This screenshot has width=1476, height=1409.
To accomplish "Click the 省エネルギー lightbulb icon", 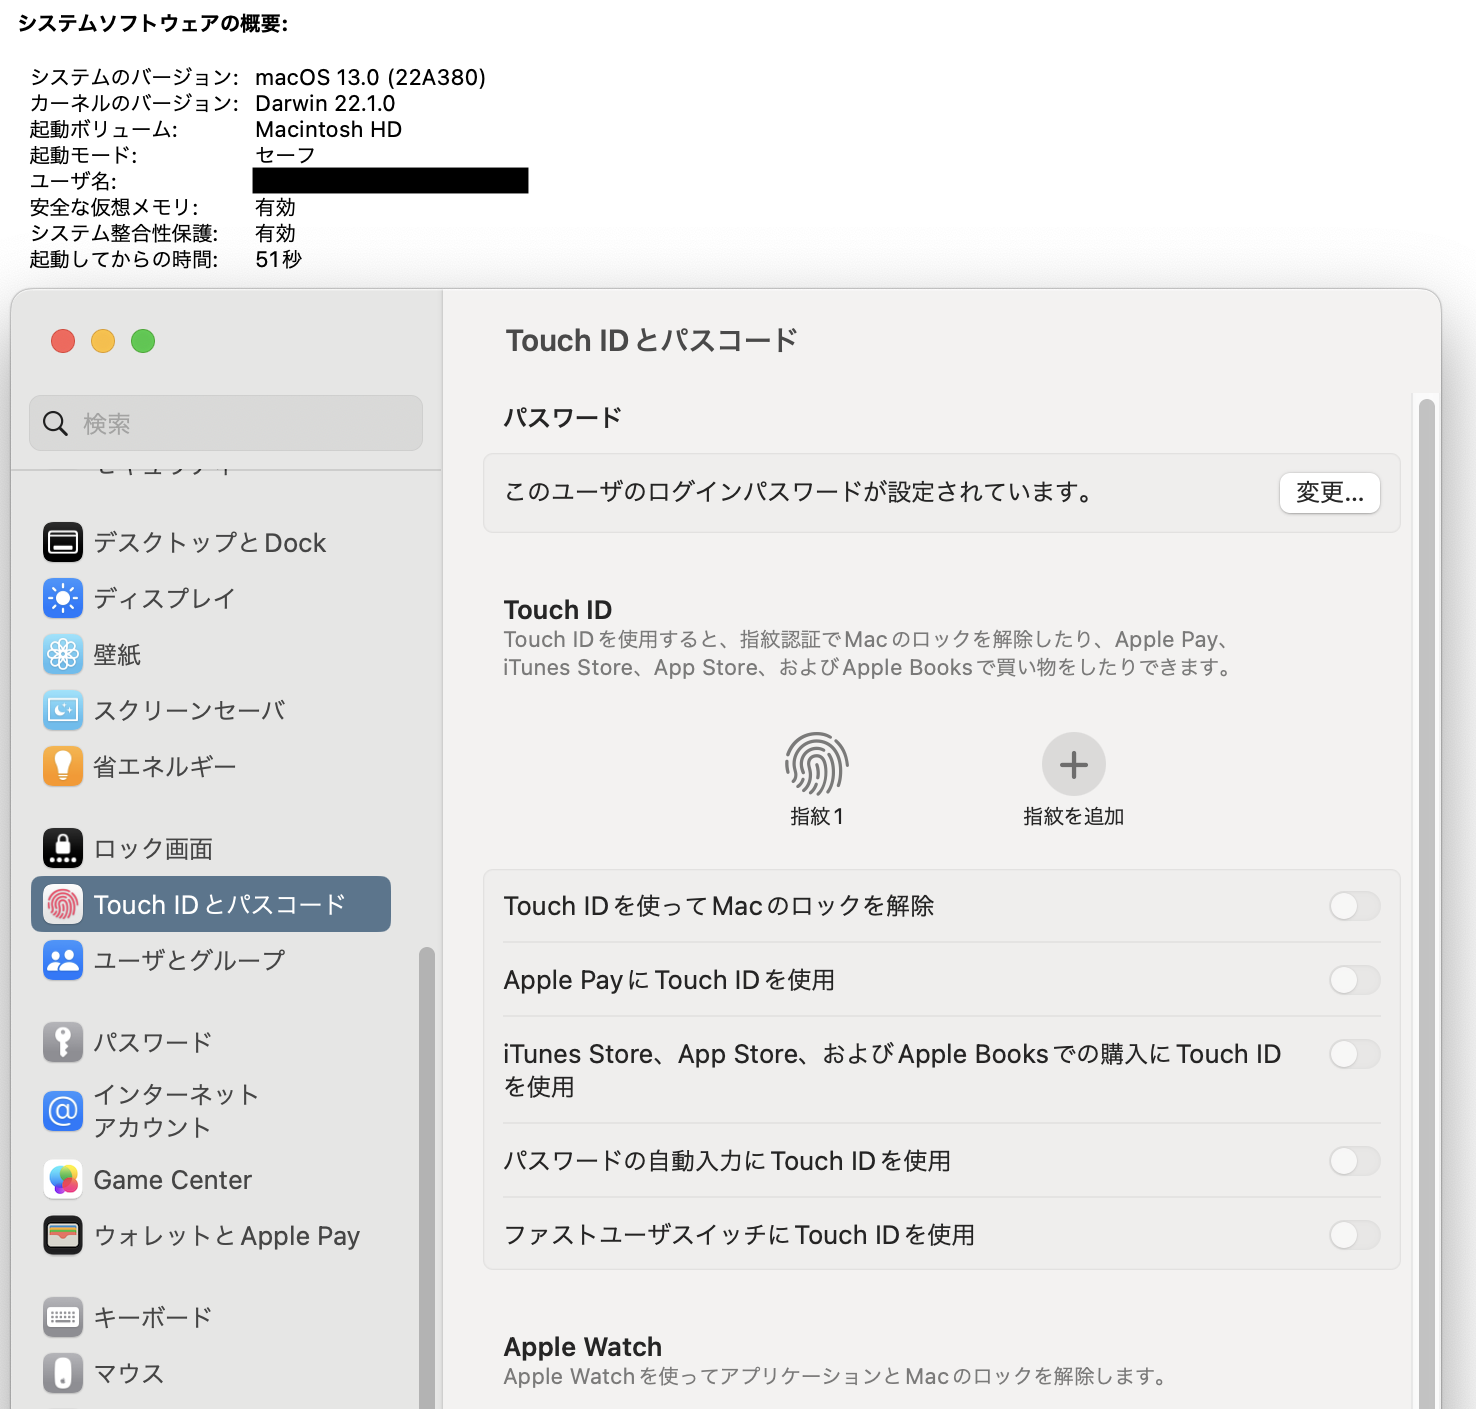I will [x=63, y=766].
